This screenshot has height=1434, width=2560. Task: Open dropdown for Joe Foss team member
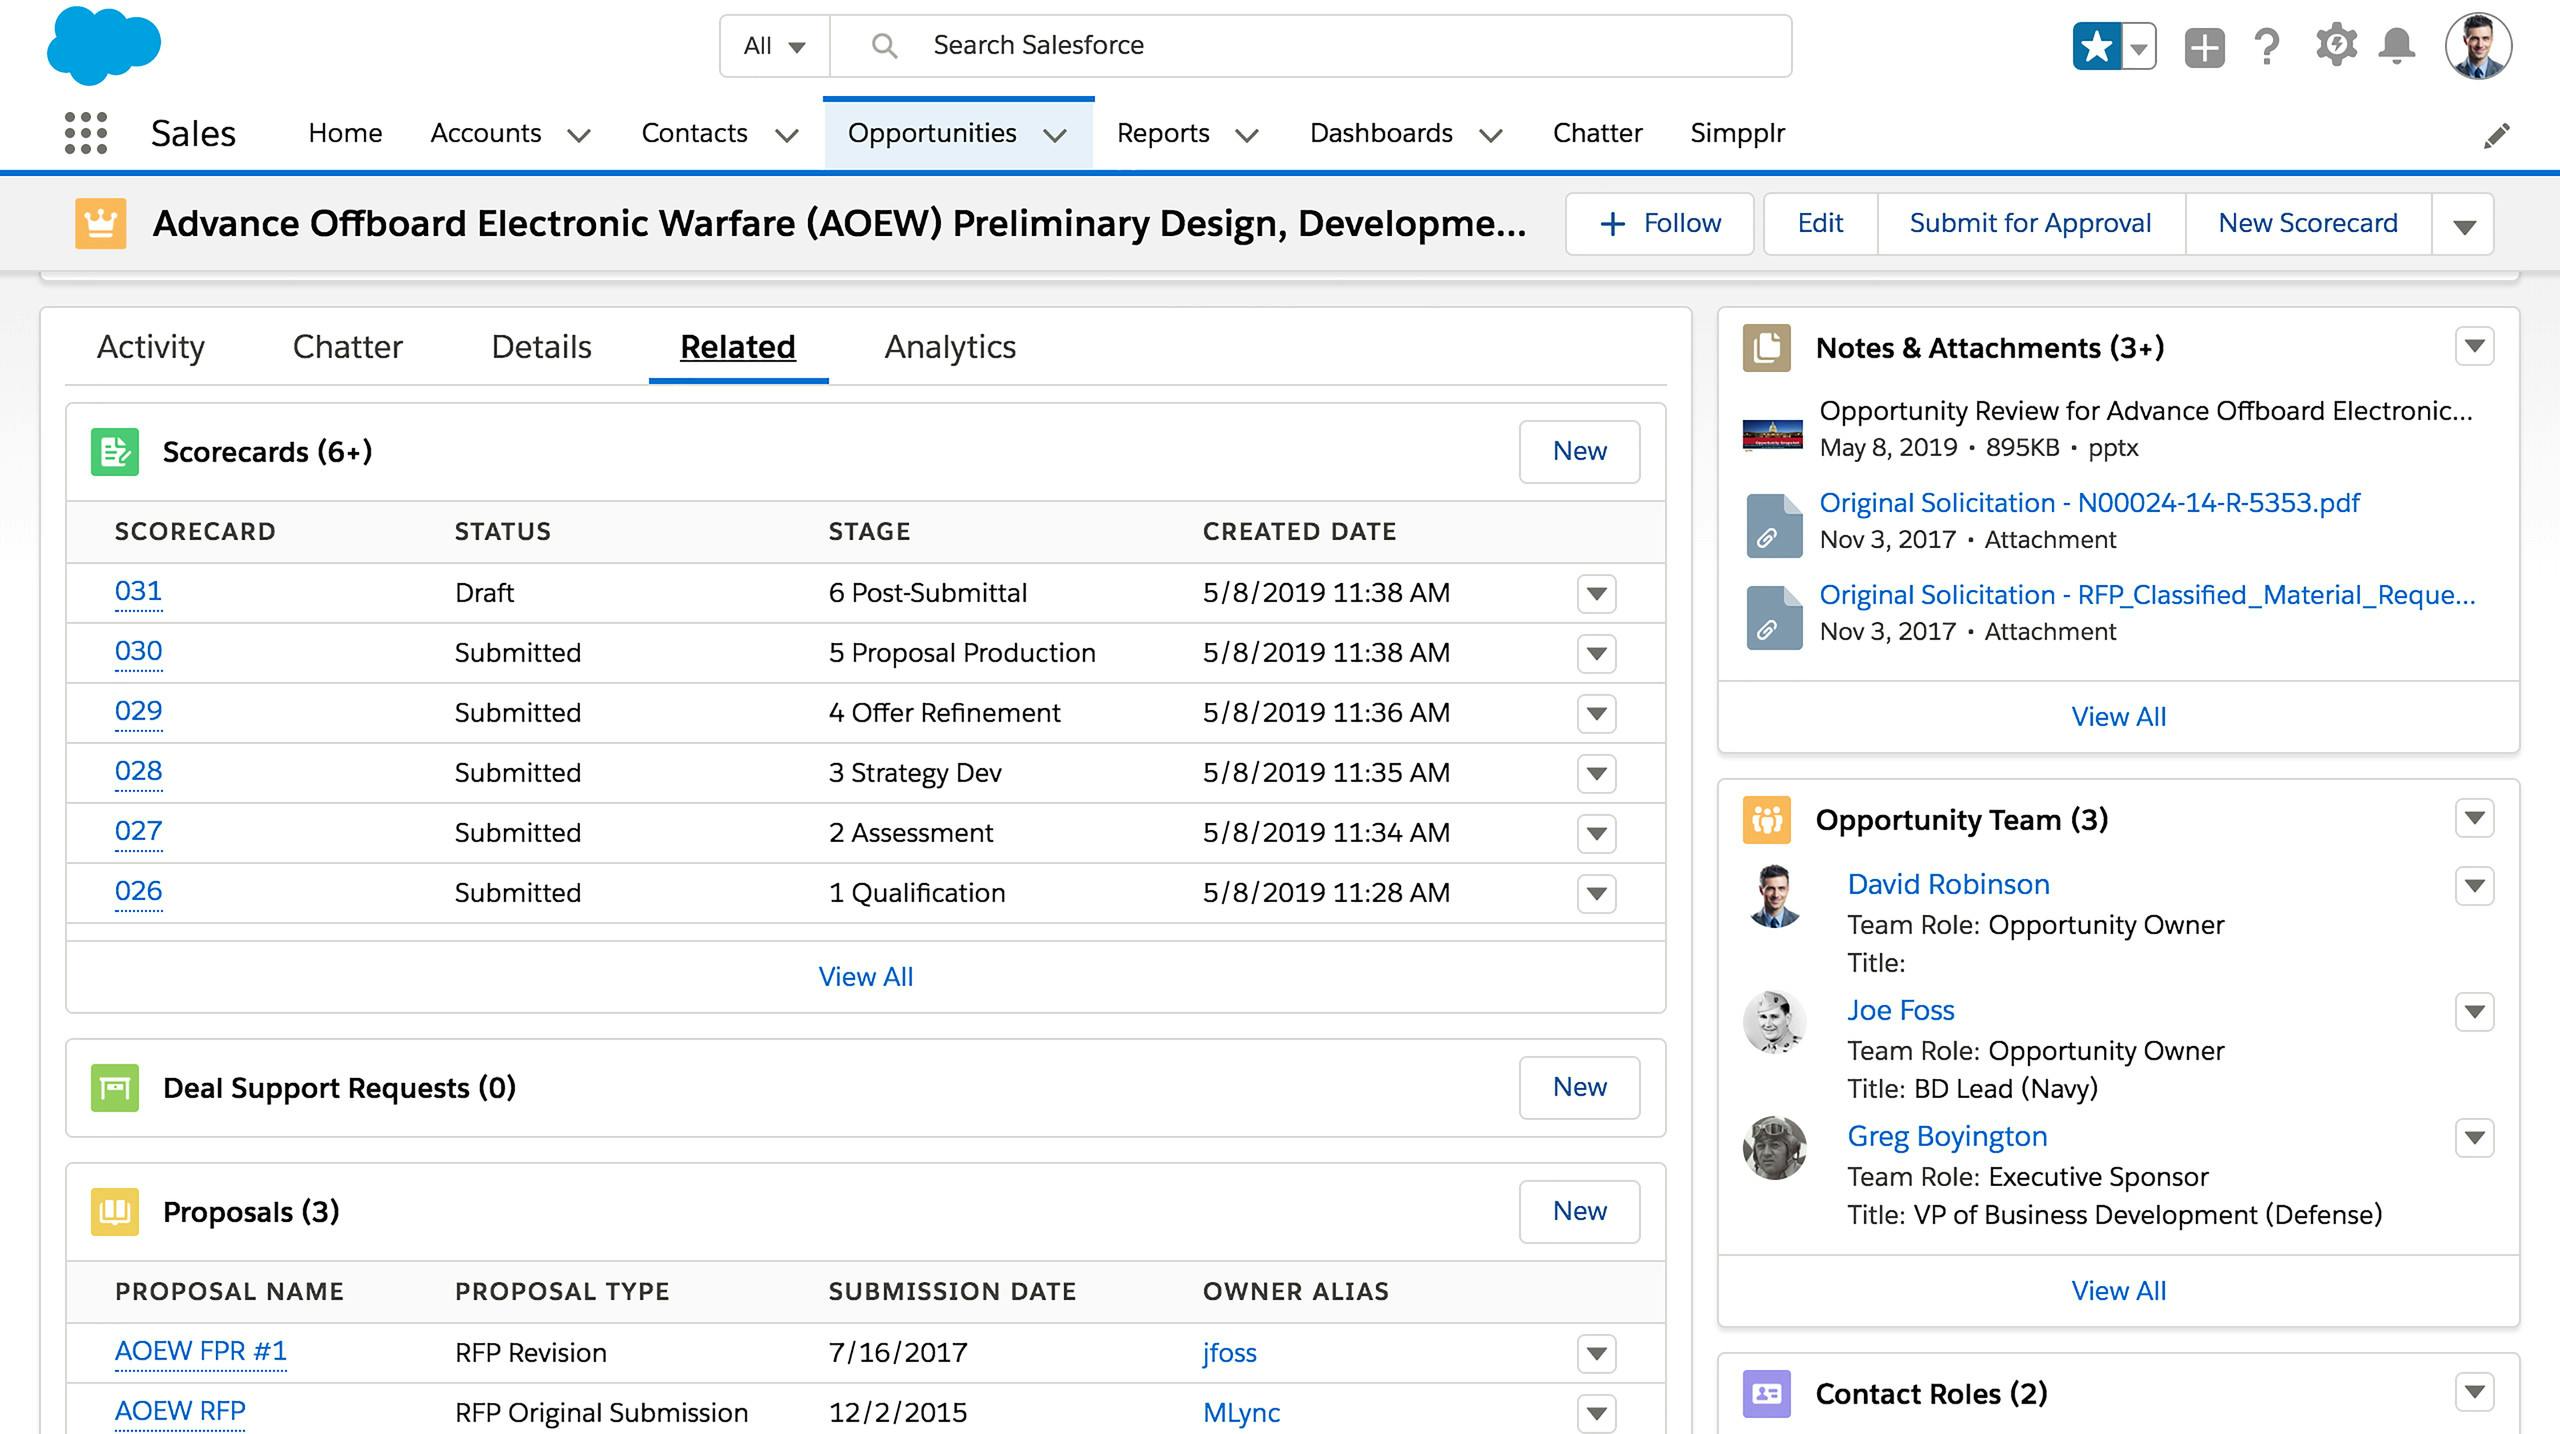[x=2475, y=1012]
